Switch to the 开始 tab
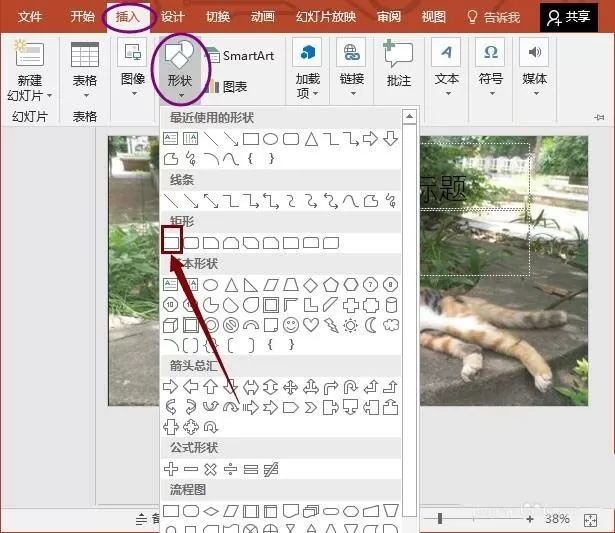 [82, 17]
